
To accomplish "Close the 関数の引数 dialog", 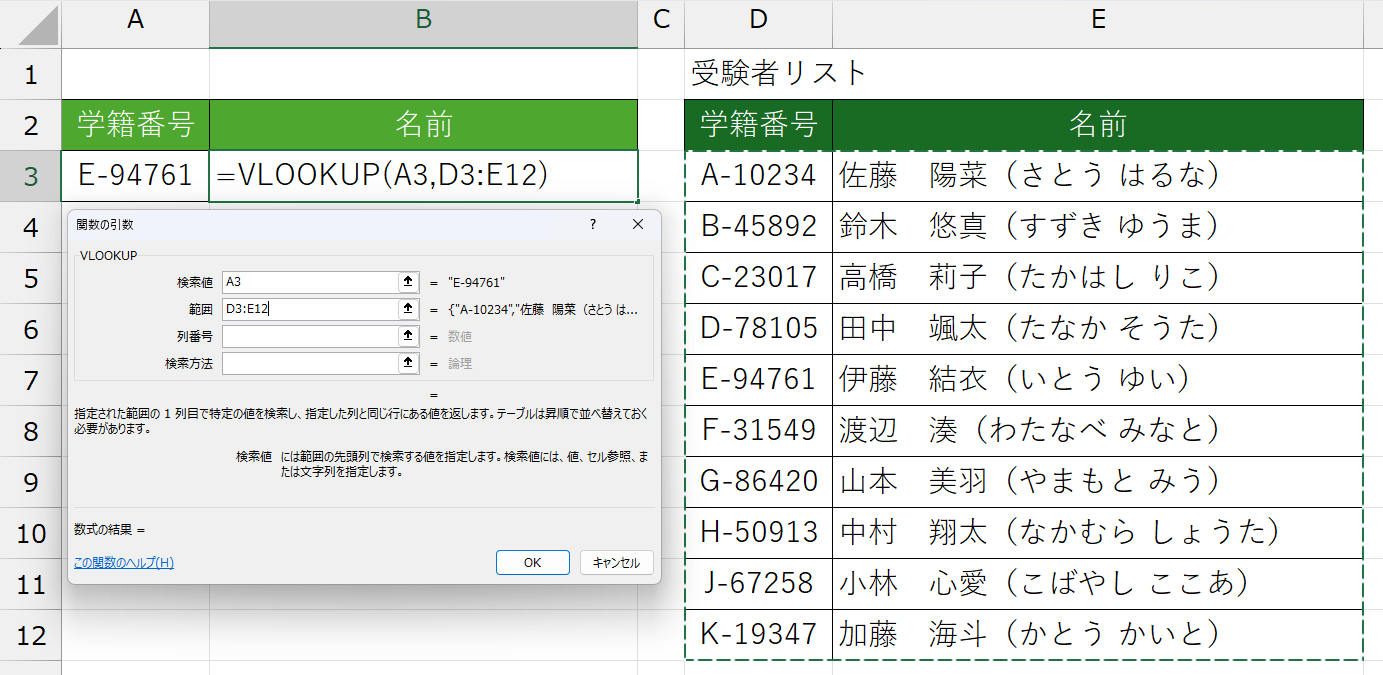I will [638, 225].
